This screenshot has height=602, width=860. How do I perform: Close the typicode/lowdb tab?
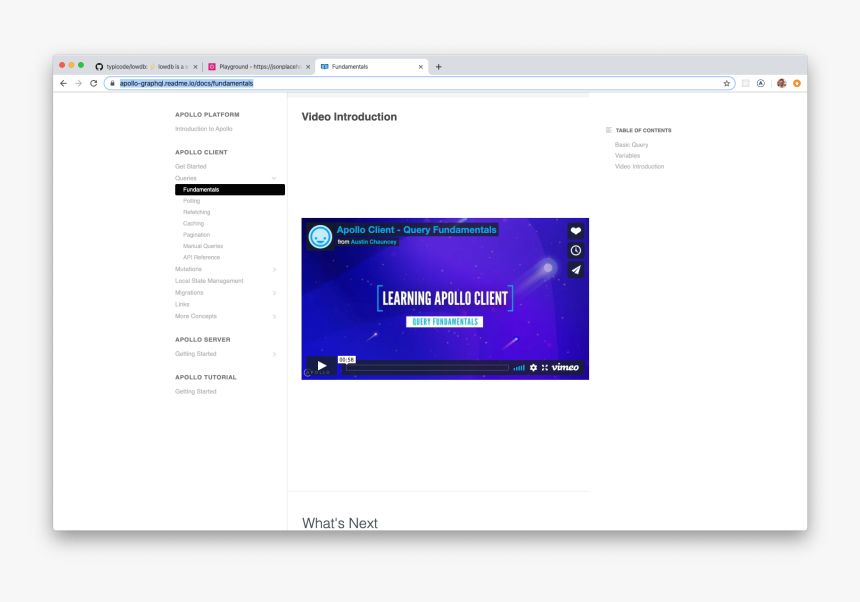click(195, 67)
